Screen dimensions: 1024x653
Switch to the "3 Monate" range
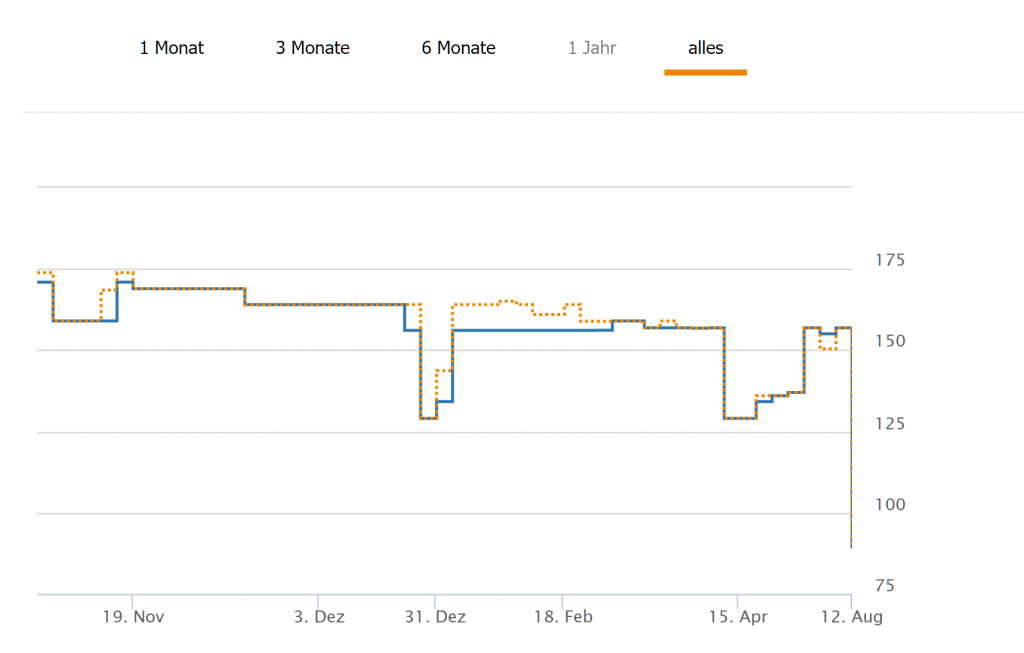pos(313,48)
